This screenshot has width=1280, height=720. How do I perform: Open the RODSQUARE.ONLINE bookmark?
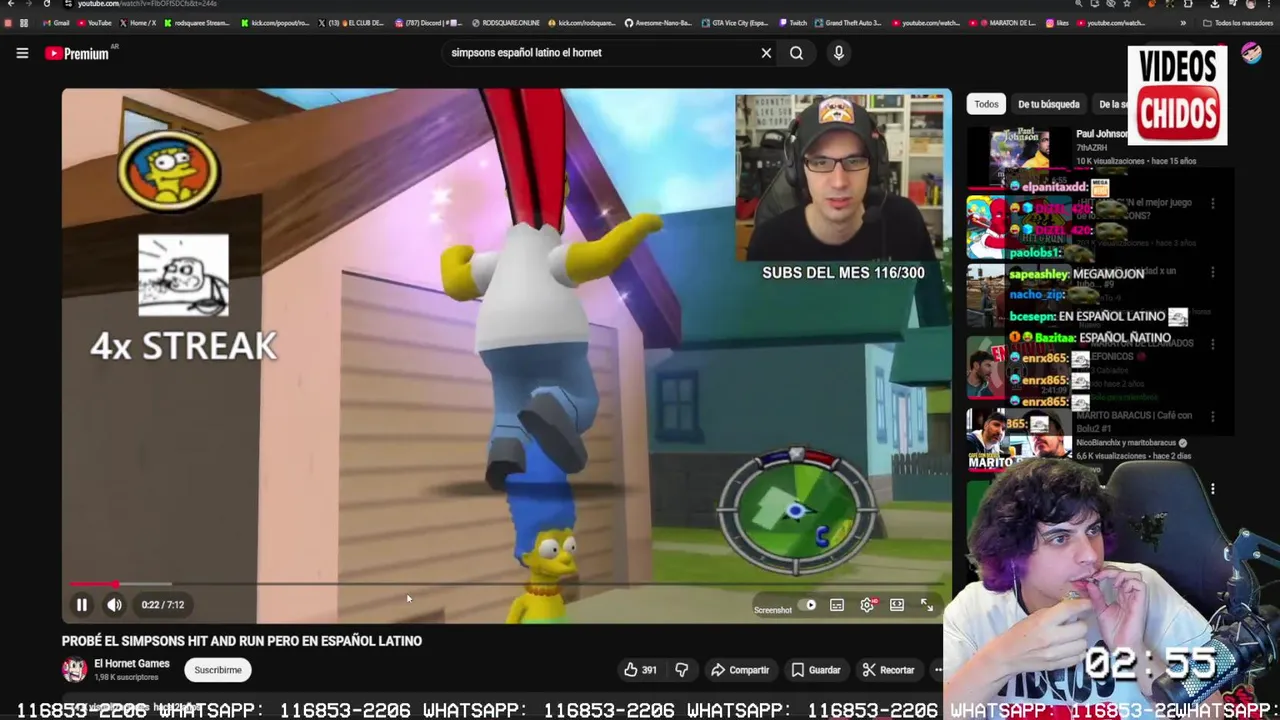tap(506, 23)
